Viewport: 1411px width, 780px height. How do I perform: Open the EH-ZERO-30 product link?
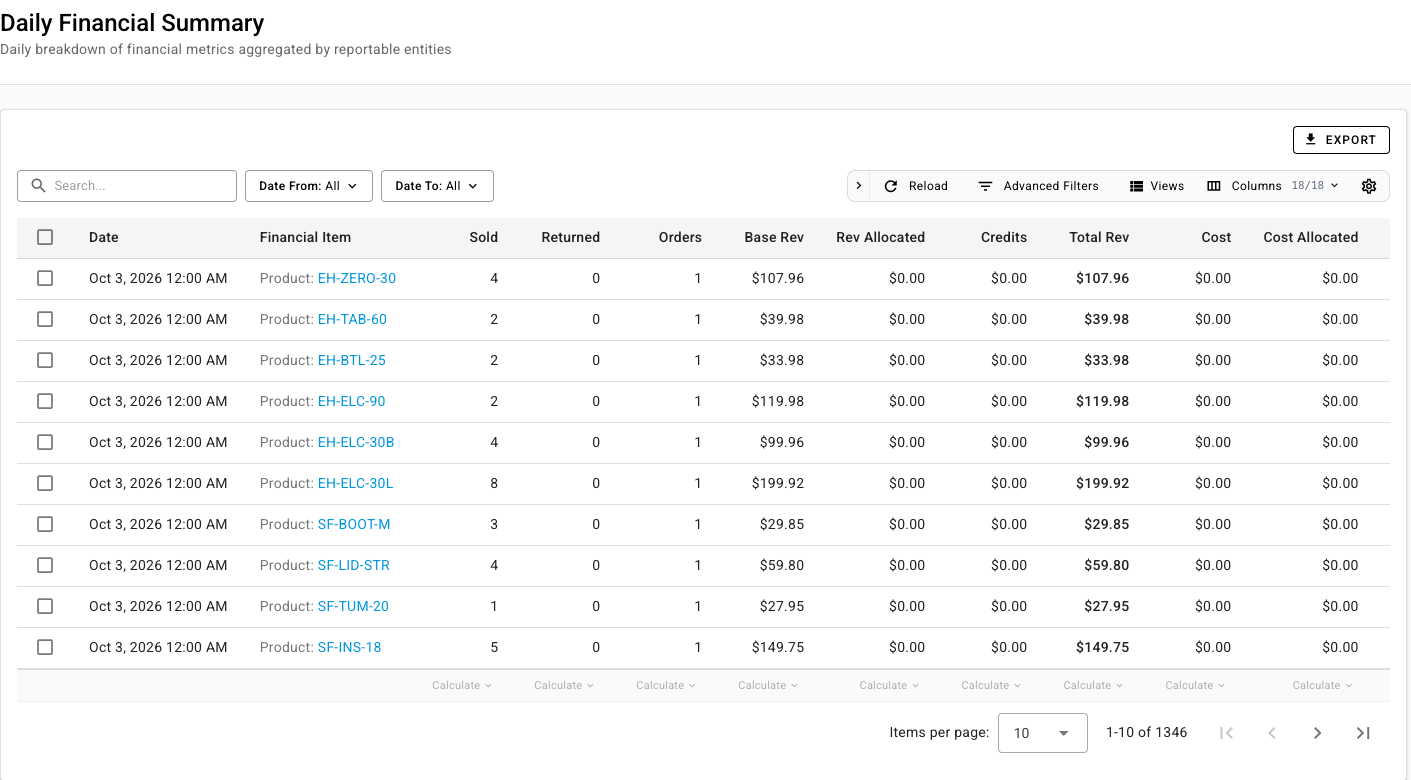coord(357,278)
